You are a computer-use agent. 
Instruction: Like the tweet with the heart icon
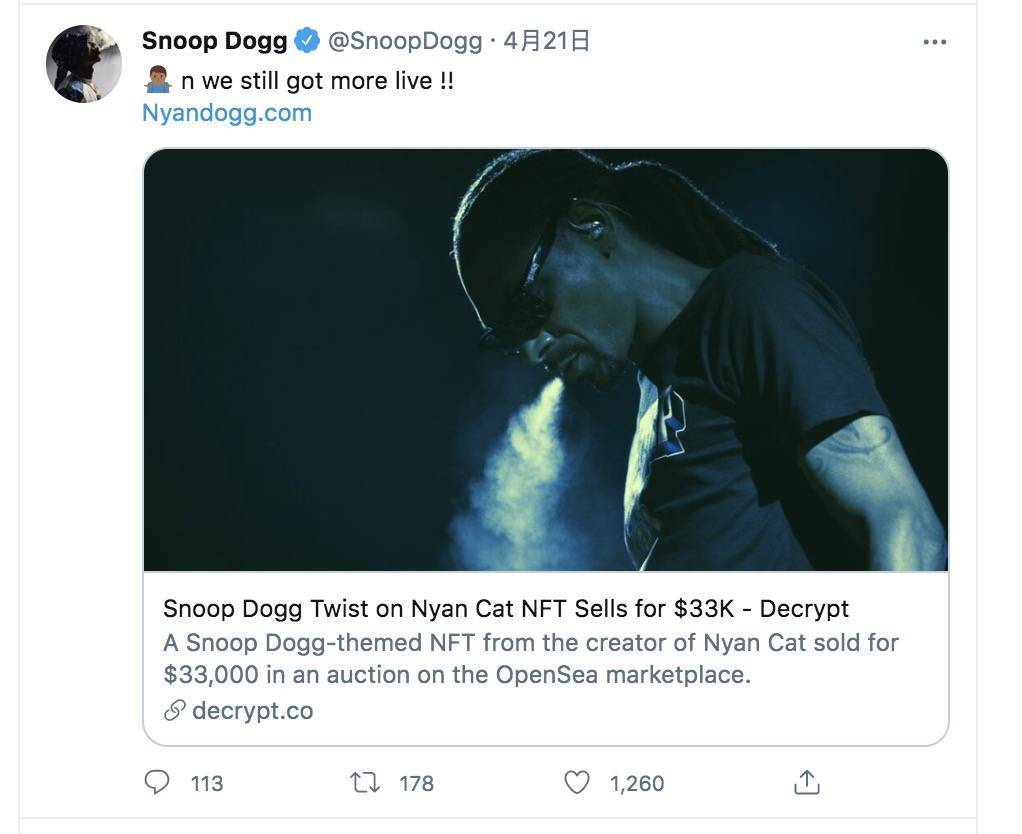tap(577, 782)
